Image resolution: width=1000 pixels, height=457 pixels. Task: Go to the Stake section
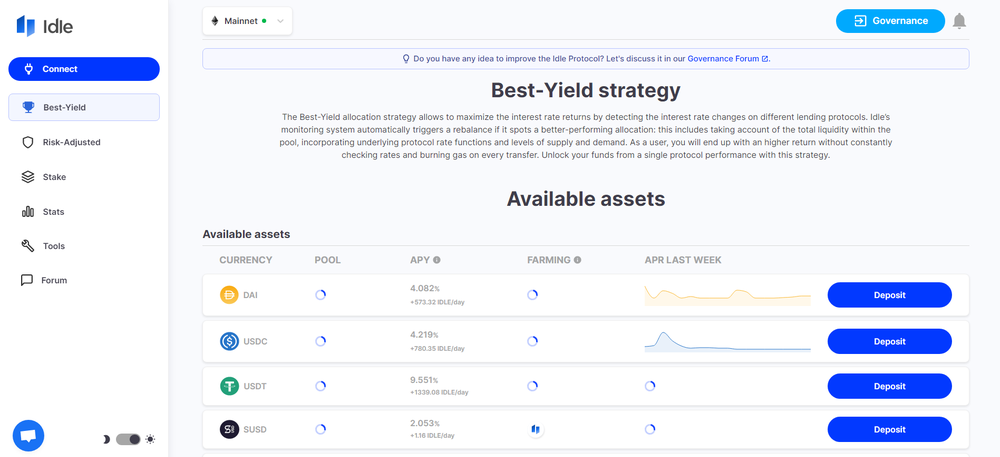pos(84,177)
